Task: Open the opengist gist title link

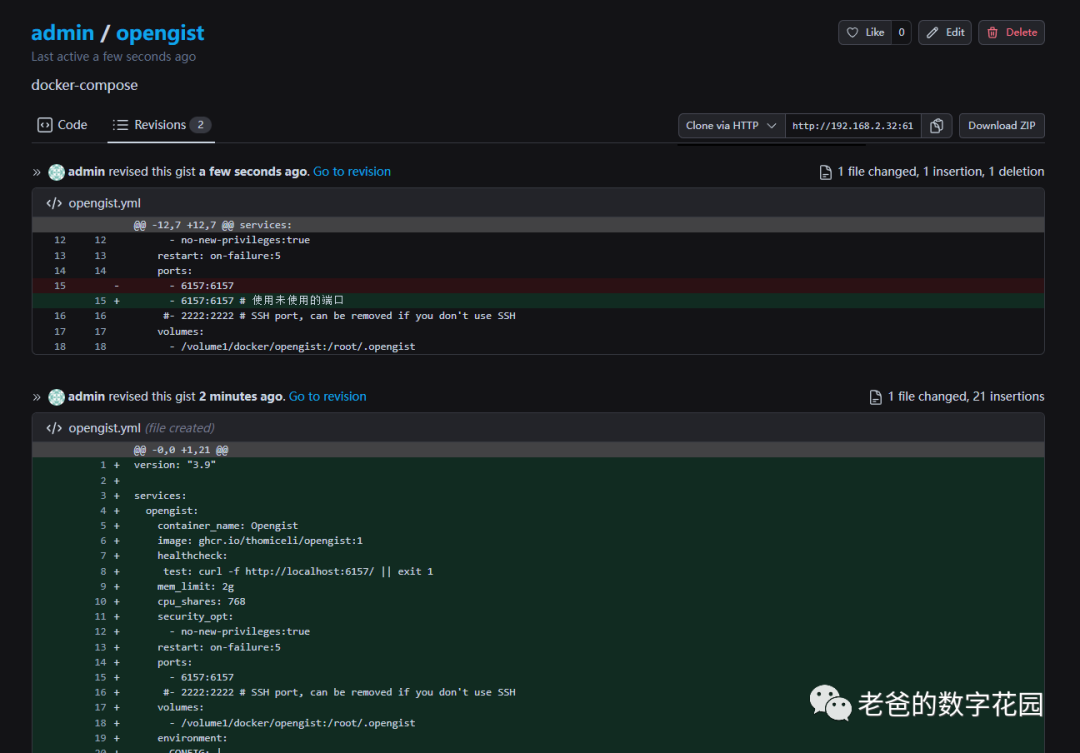Action: coord(160,32)
